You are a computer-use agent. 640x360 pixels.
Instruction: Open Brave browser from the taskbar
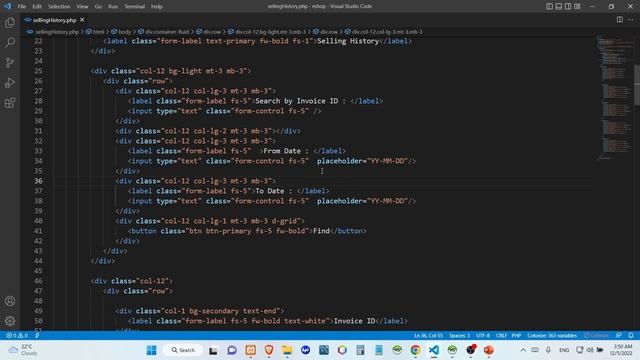coord(269,350)
